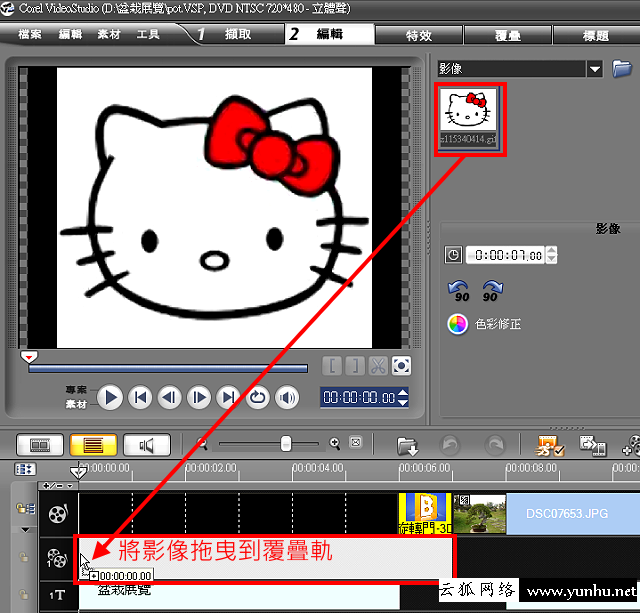Switch to Storyboard view

click(x=40, y=444)
